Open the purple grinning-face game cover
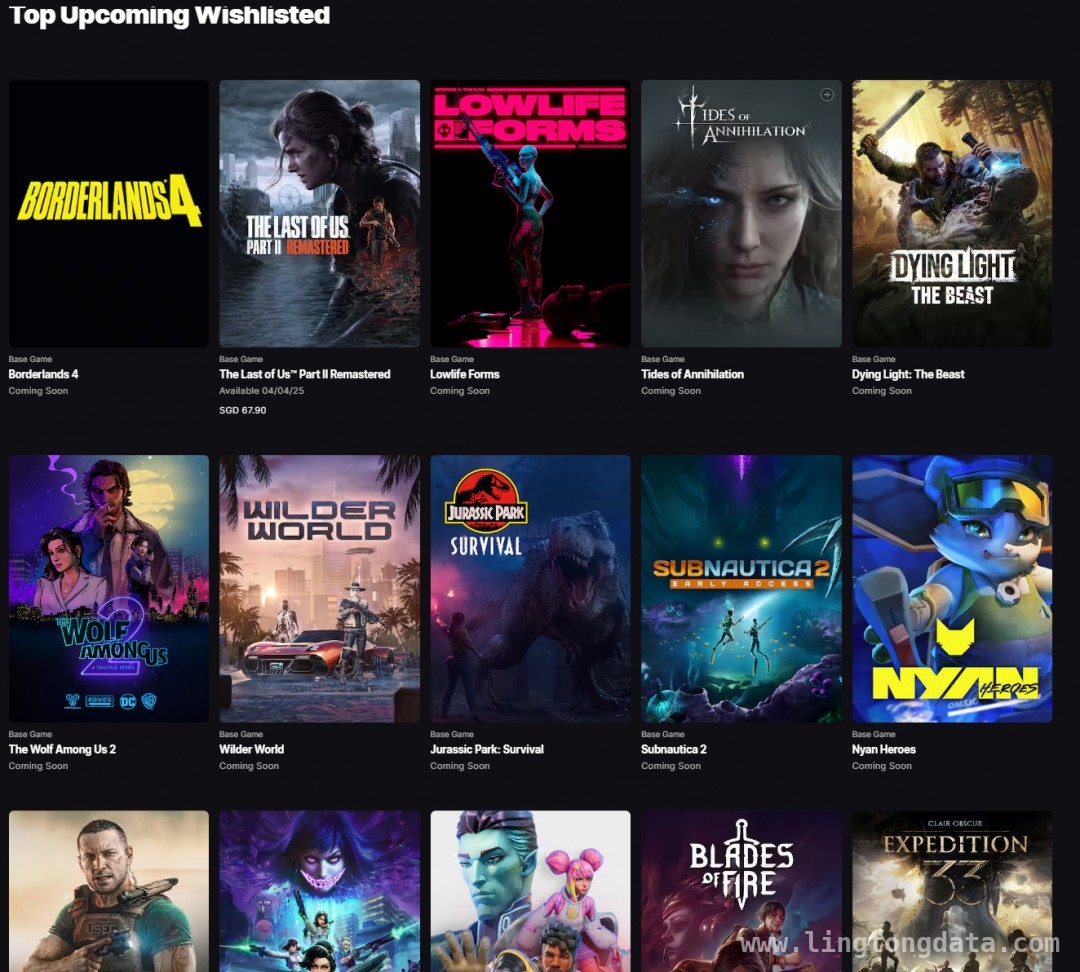The height and width of the screenshot is (972, 1080). (x=320, y=891)
